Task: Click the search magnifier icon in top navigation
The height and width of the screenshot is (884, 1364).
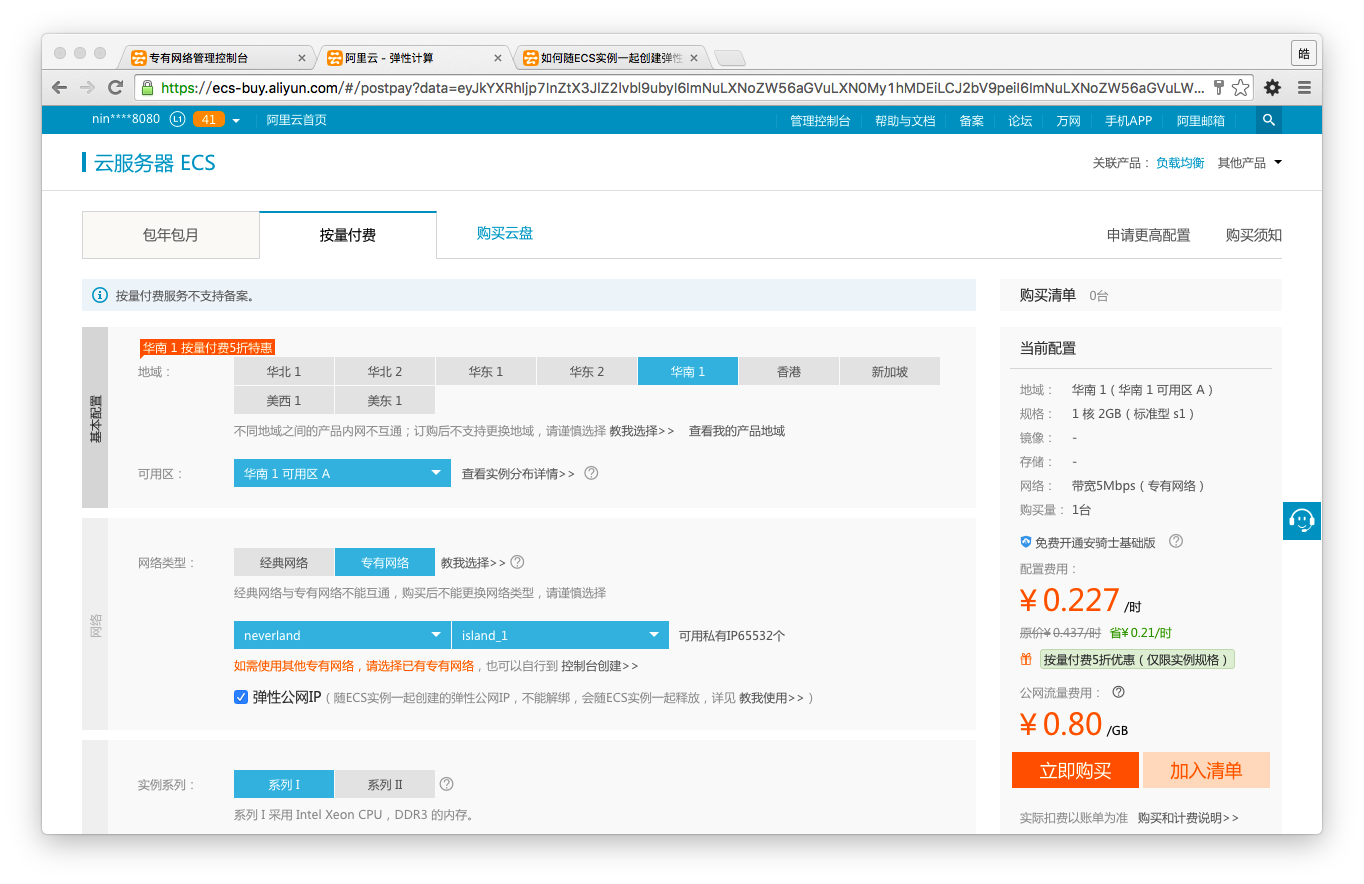Action: pos(1268,120)
